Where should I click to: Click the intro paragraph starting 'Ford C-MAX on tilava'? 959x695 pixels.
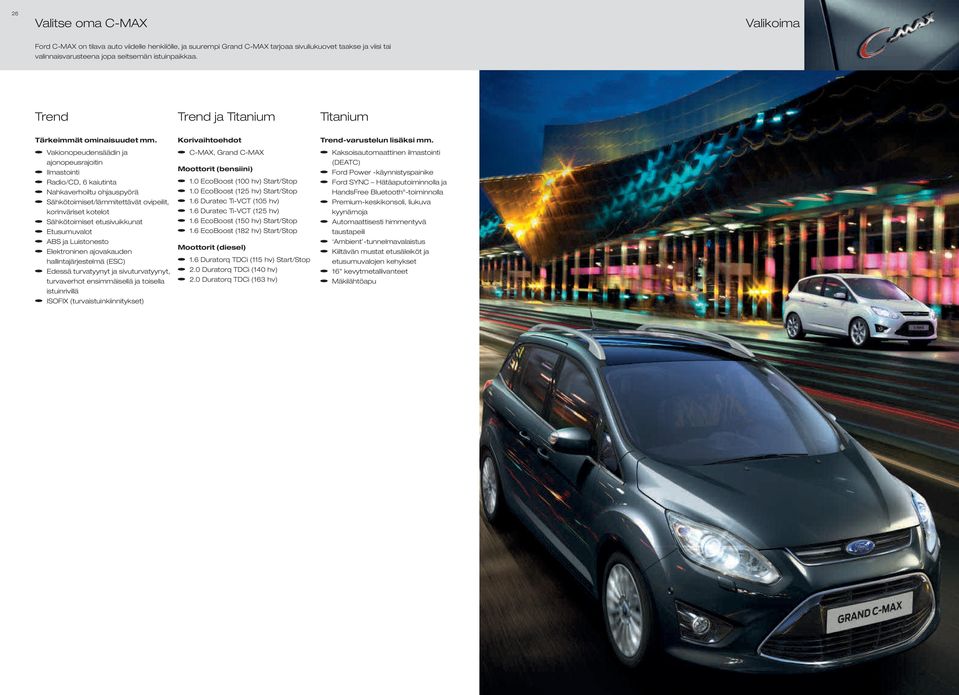tap(213, 51)
